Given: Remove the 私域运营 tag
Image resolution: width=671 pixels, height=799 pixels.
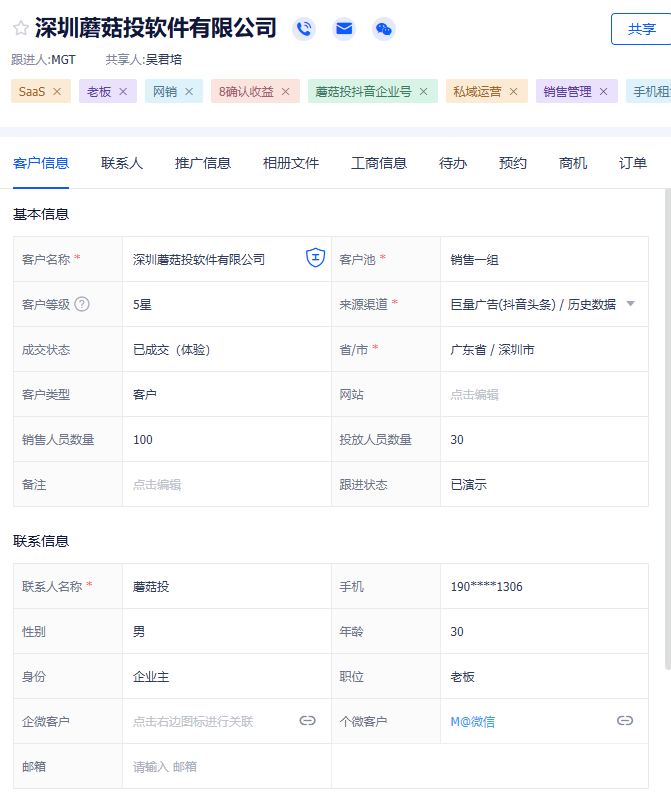Looking at the screenshot, I should pos(513,92).
